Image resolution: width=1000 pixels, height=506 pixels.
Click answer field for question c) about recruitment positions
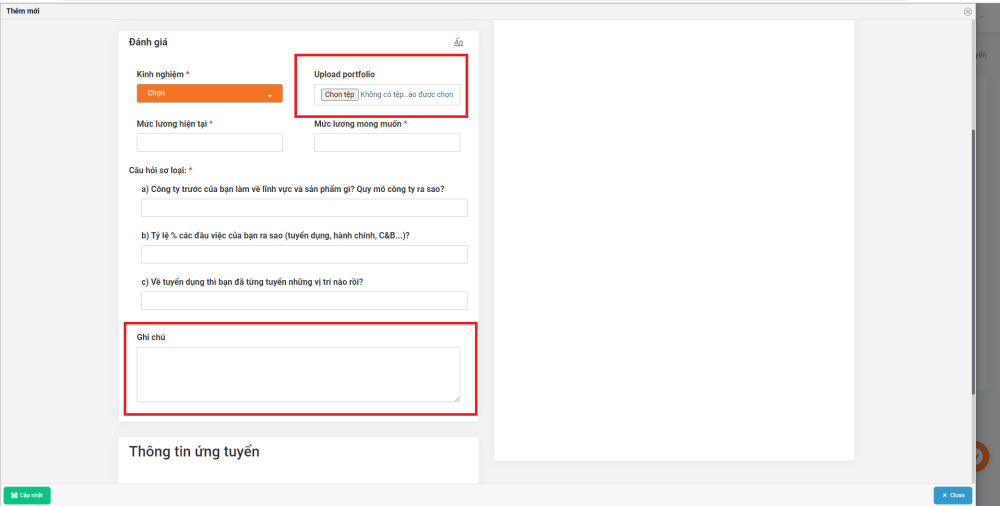tap(304, 300)
